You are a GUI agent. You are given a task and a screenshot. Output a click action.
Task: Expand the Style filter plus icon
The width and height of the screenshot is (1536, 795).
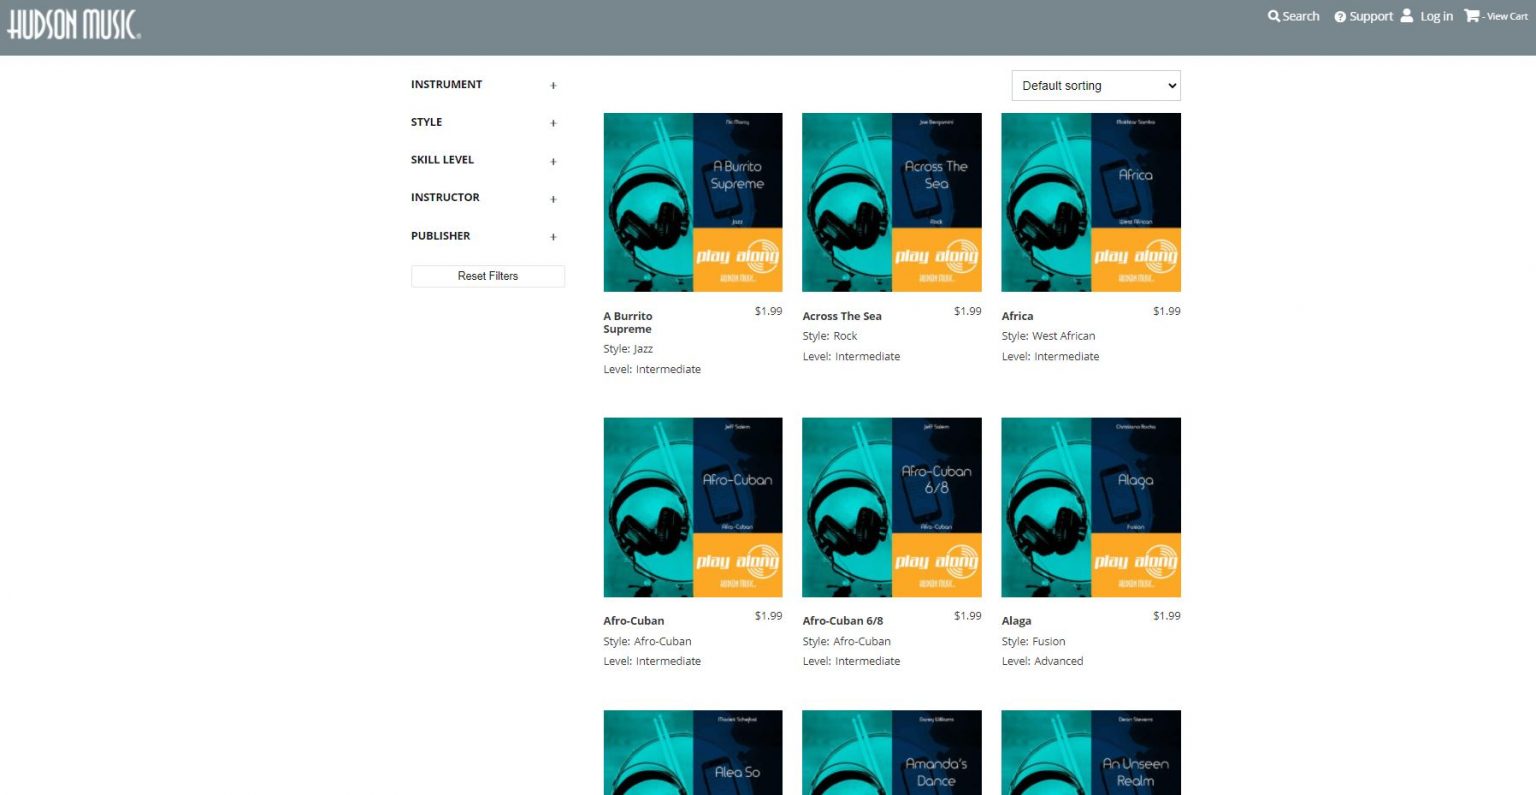tap(553, 124)
